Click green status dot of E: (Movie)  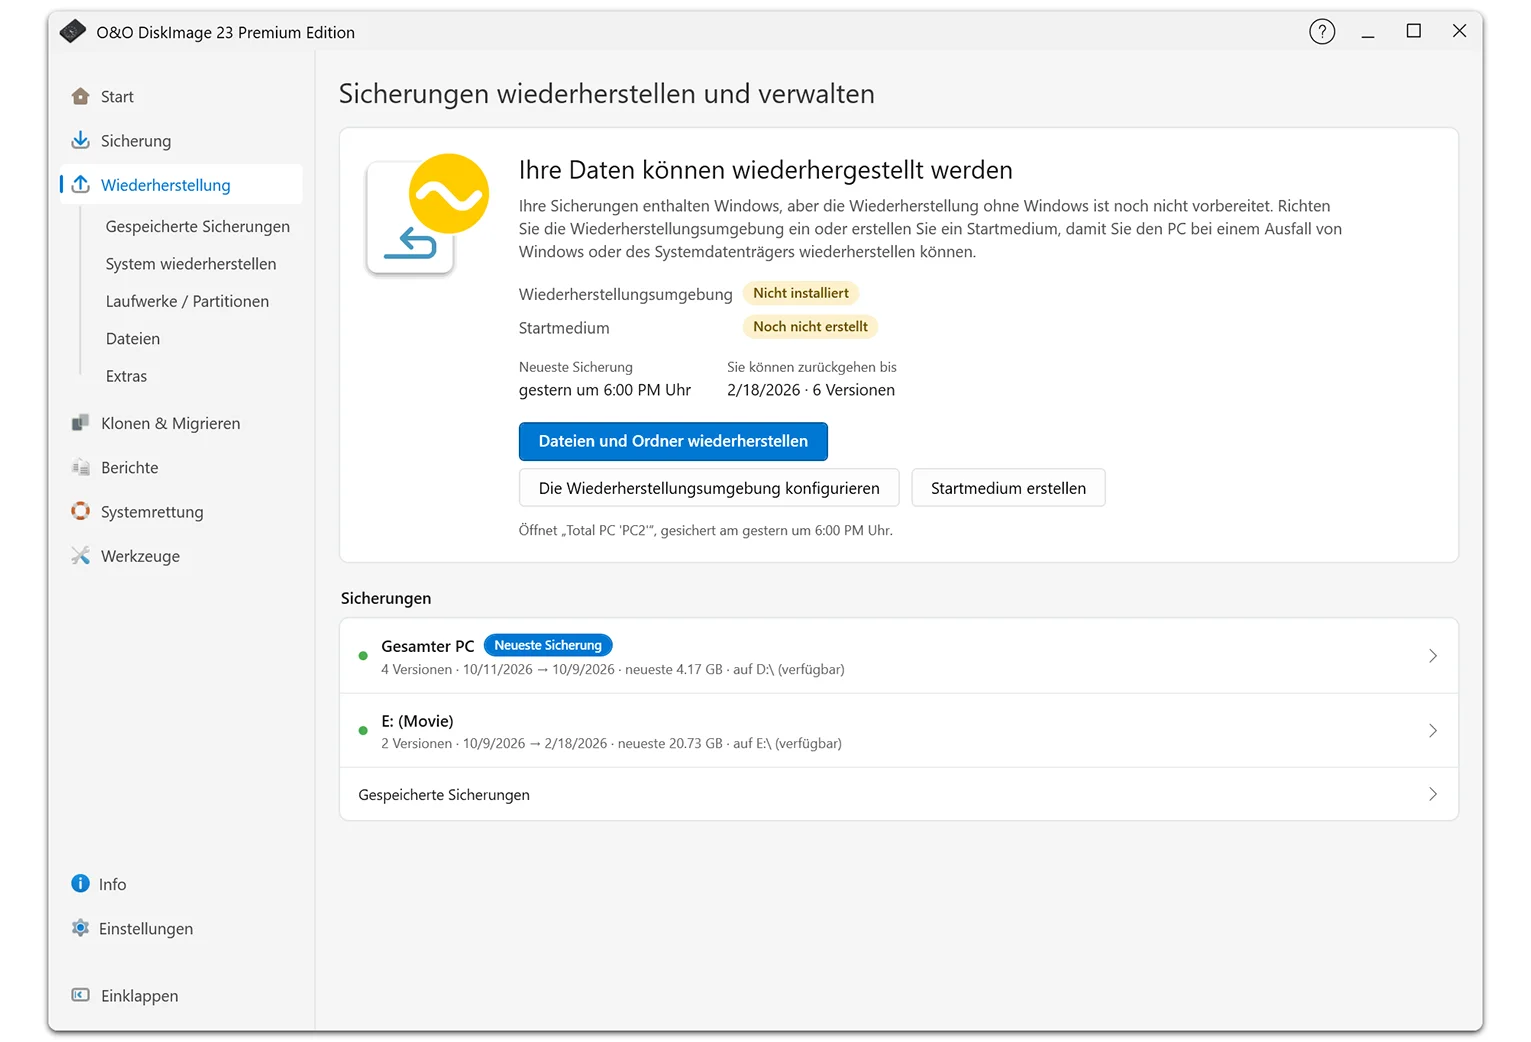point(363,731)
